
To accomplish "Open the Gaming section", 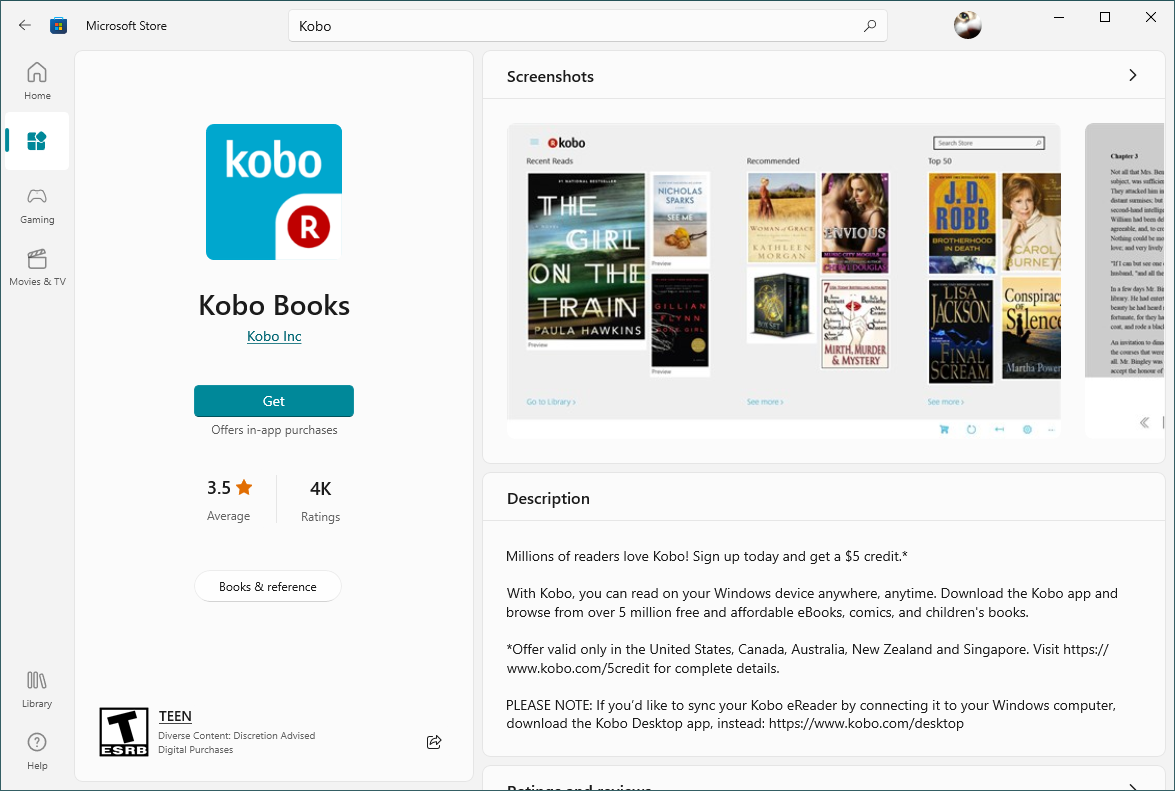I will tap(37, 205).
